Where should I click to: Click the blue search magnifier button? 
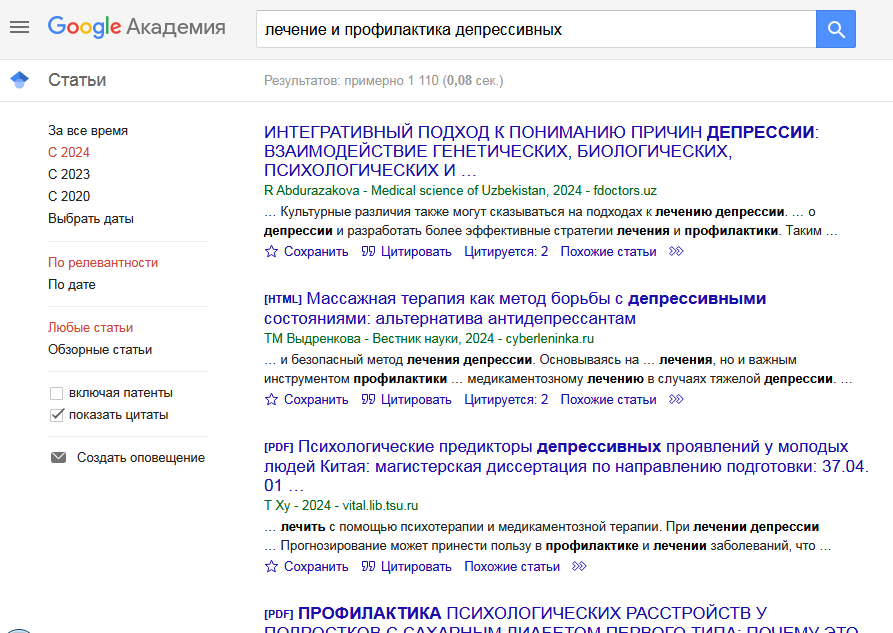pyautogui.click(x=836, y=30)
